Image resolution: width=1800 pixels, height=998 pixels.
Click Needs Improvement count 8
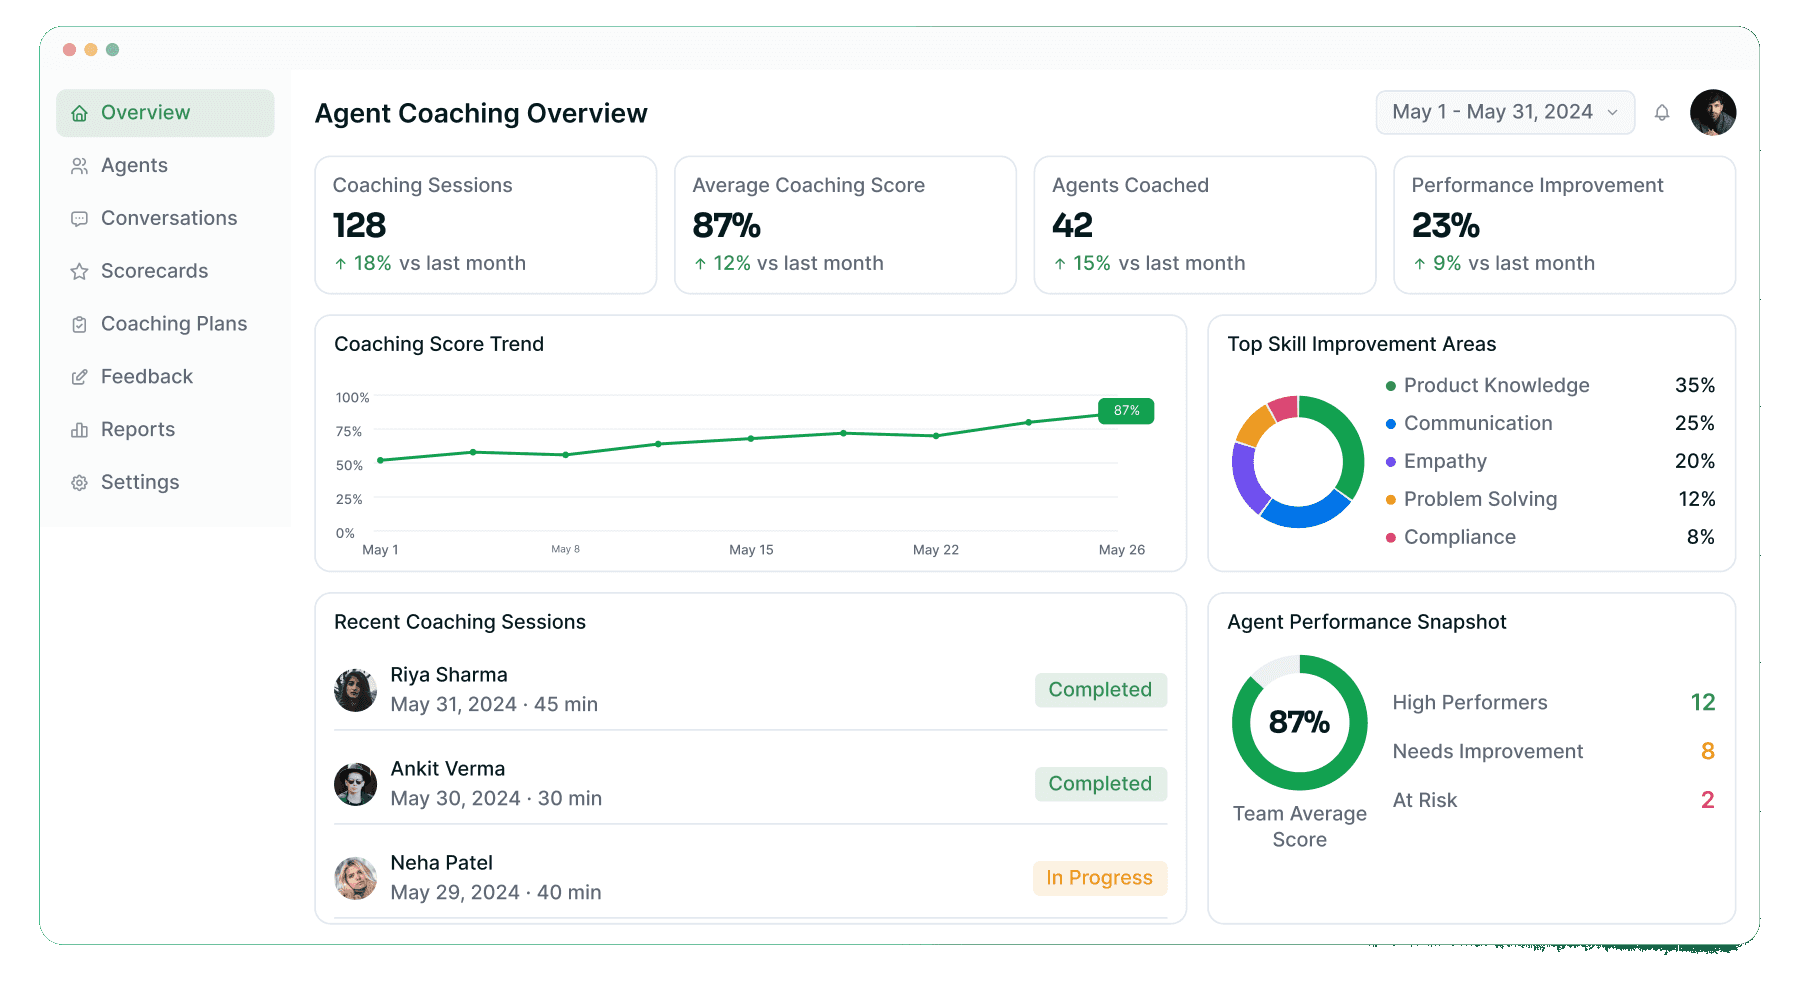click(x=1708, y=752)
